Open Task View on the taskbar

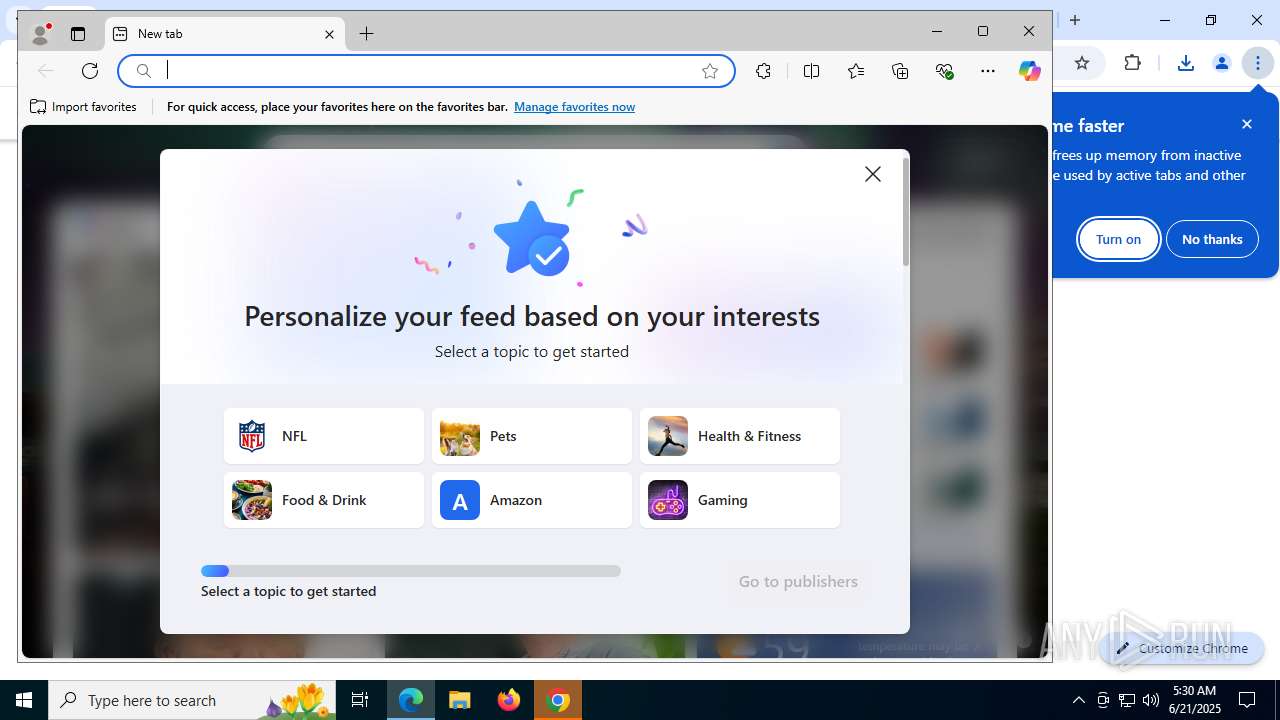coord(360,700)
